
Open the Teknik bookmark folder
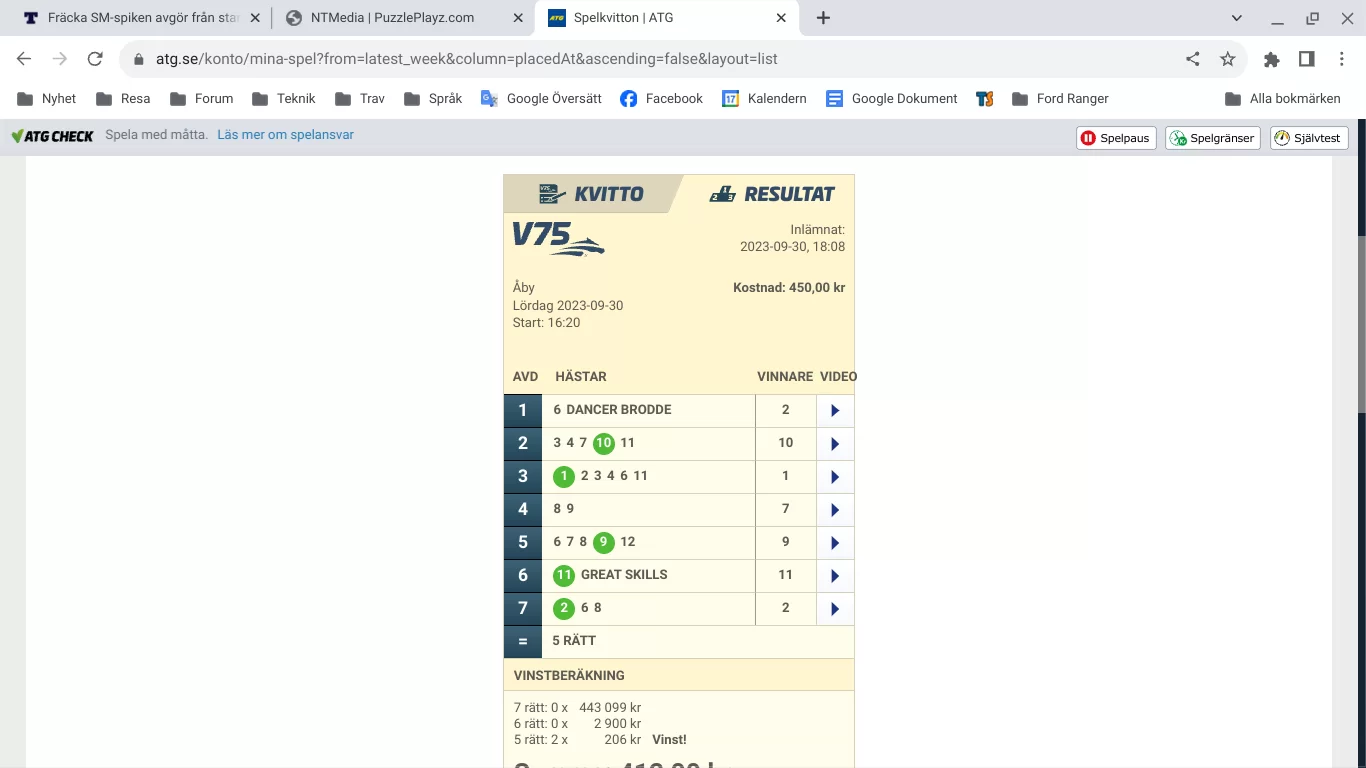pos(284,99)
